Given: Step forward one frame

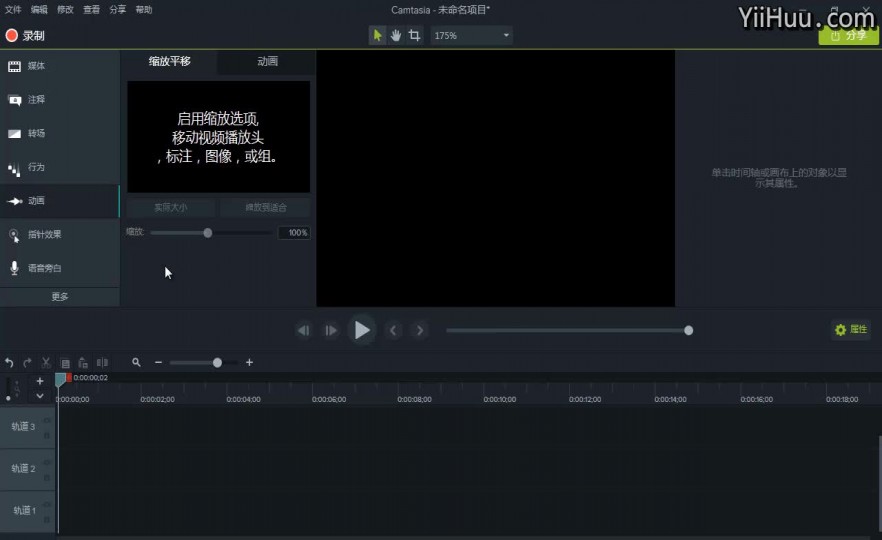Looking at the screenshot, I should point(331,330).
